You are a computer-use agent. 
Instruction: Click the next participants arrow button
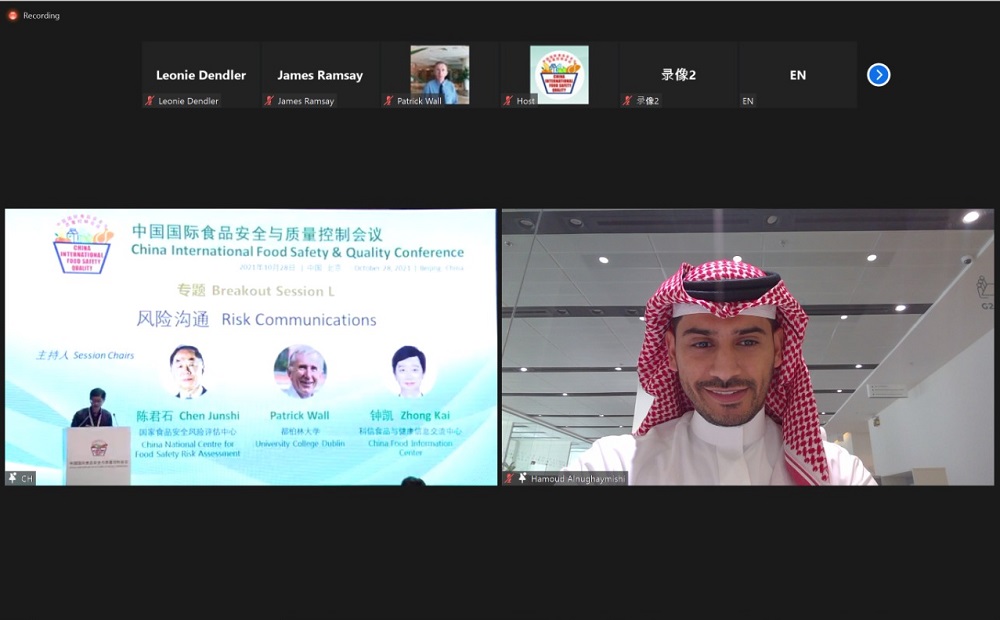878,75
